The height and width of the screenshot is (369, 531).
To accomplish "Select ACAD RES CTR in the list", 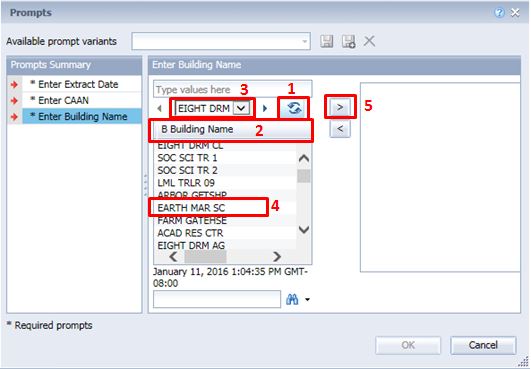I will pyautogui.click(x=225, y=233).
